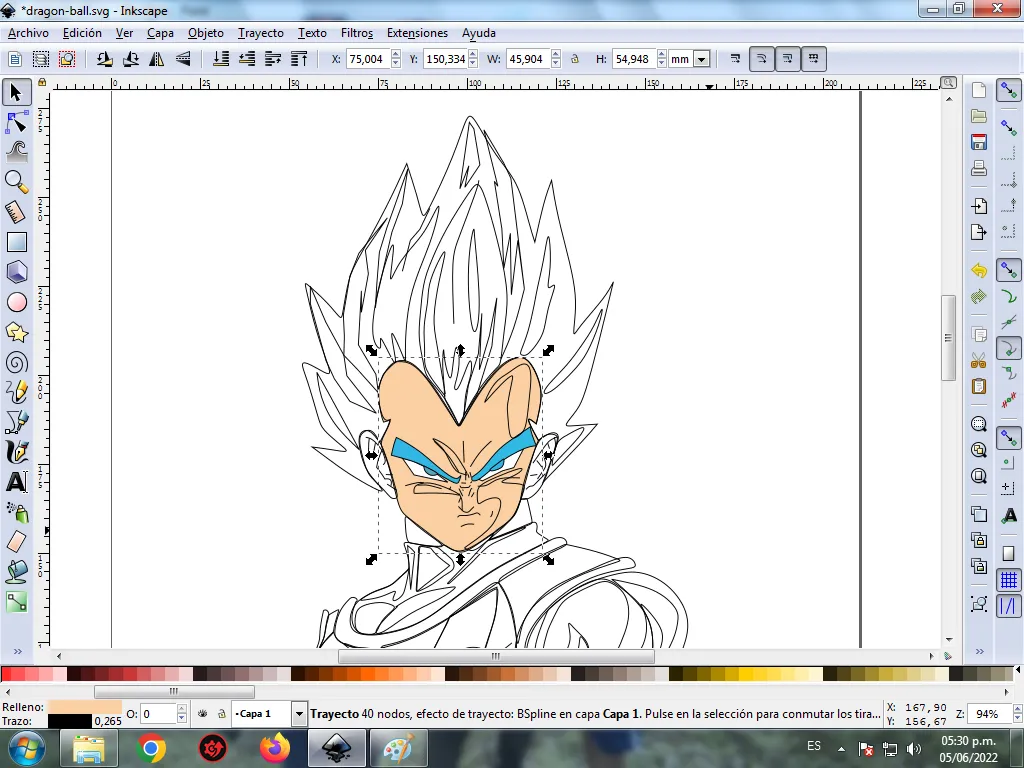Select the Eraser tool

[16, 542]
